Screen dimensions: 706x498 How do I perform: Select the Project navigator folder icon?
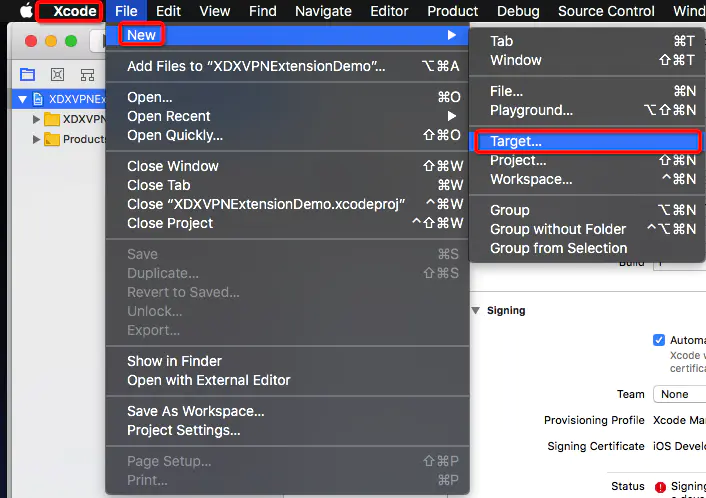click(x=27, y=75)
